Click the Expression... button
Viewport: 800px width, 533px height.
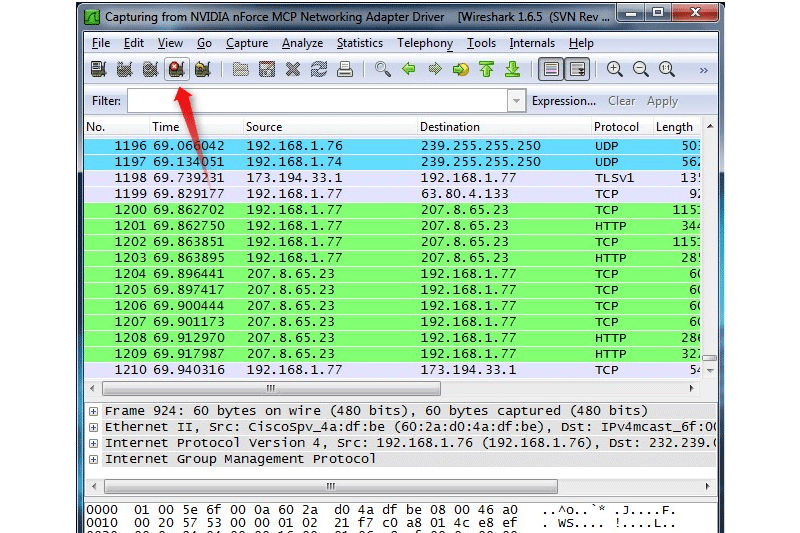564,101
